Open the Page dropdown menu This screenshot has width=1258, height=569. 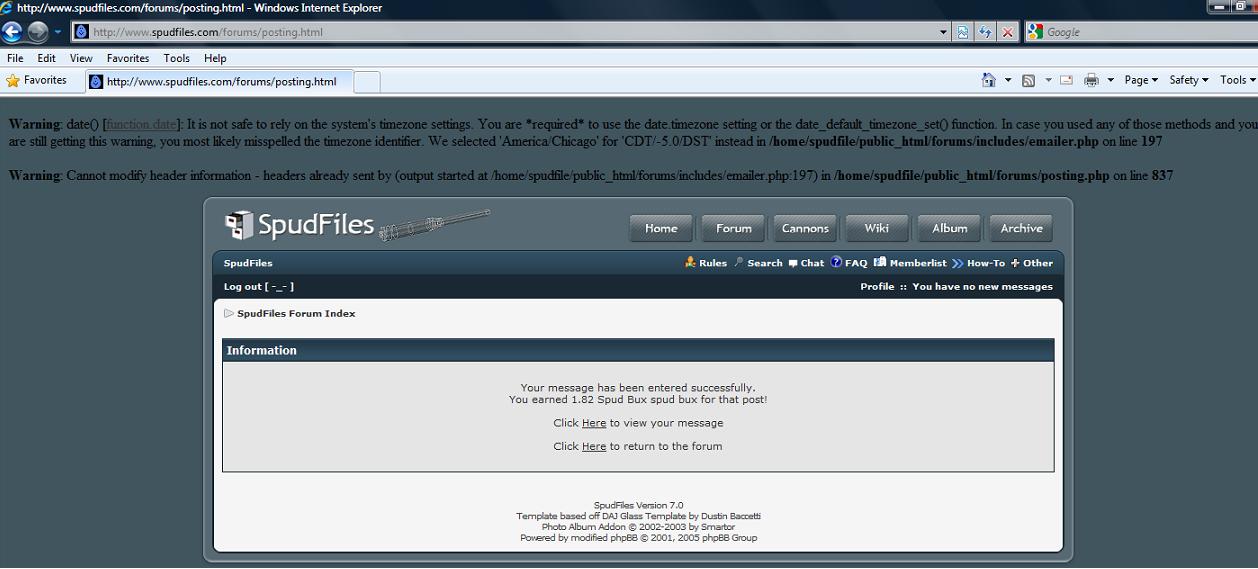pos(1140,80)
